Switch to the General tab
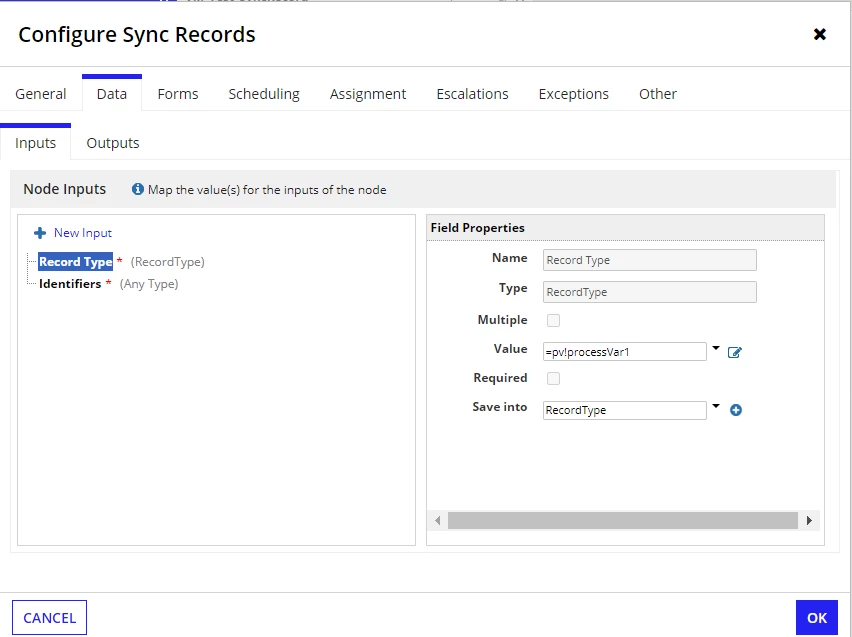The height and width of the screenshot is (637, 852). (x=41, y=94)
